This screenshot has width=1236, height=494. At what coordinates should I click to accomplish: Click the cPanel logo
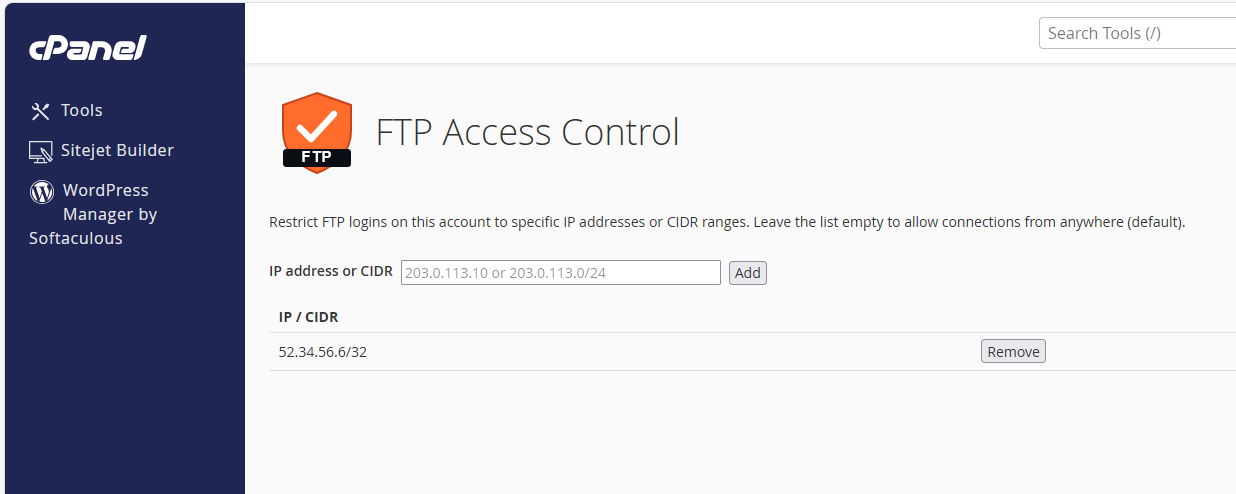88,47
